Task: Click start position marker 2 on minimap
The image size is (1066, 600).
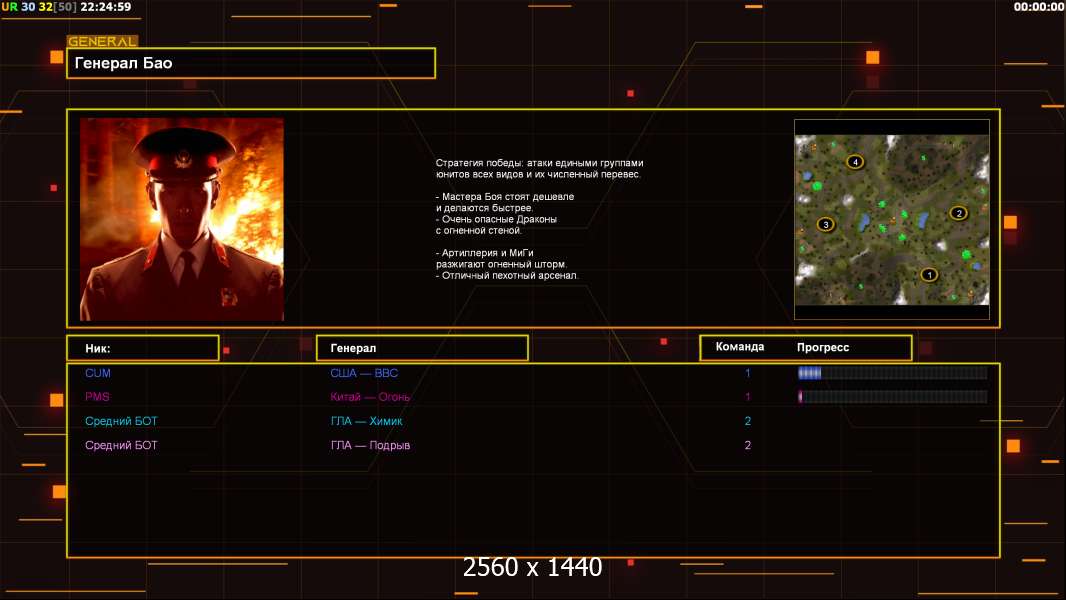Action: [959, 213]
